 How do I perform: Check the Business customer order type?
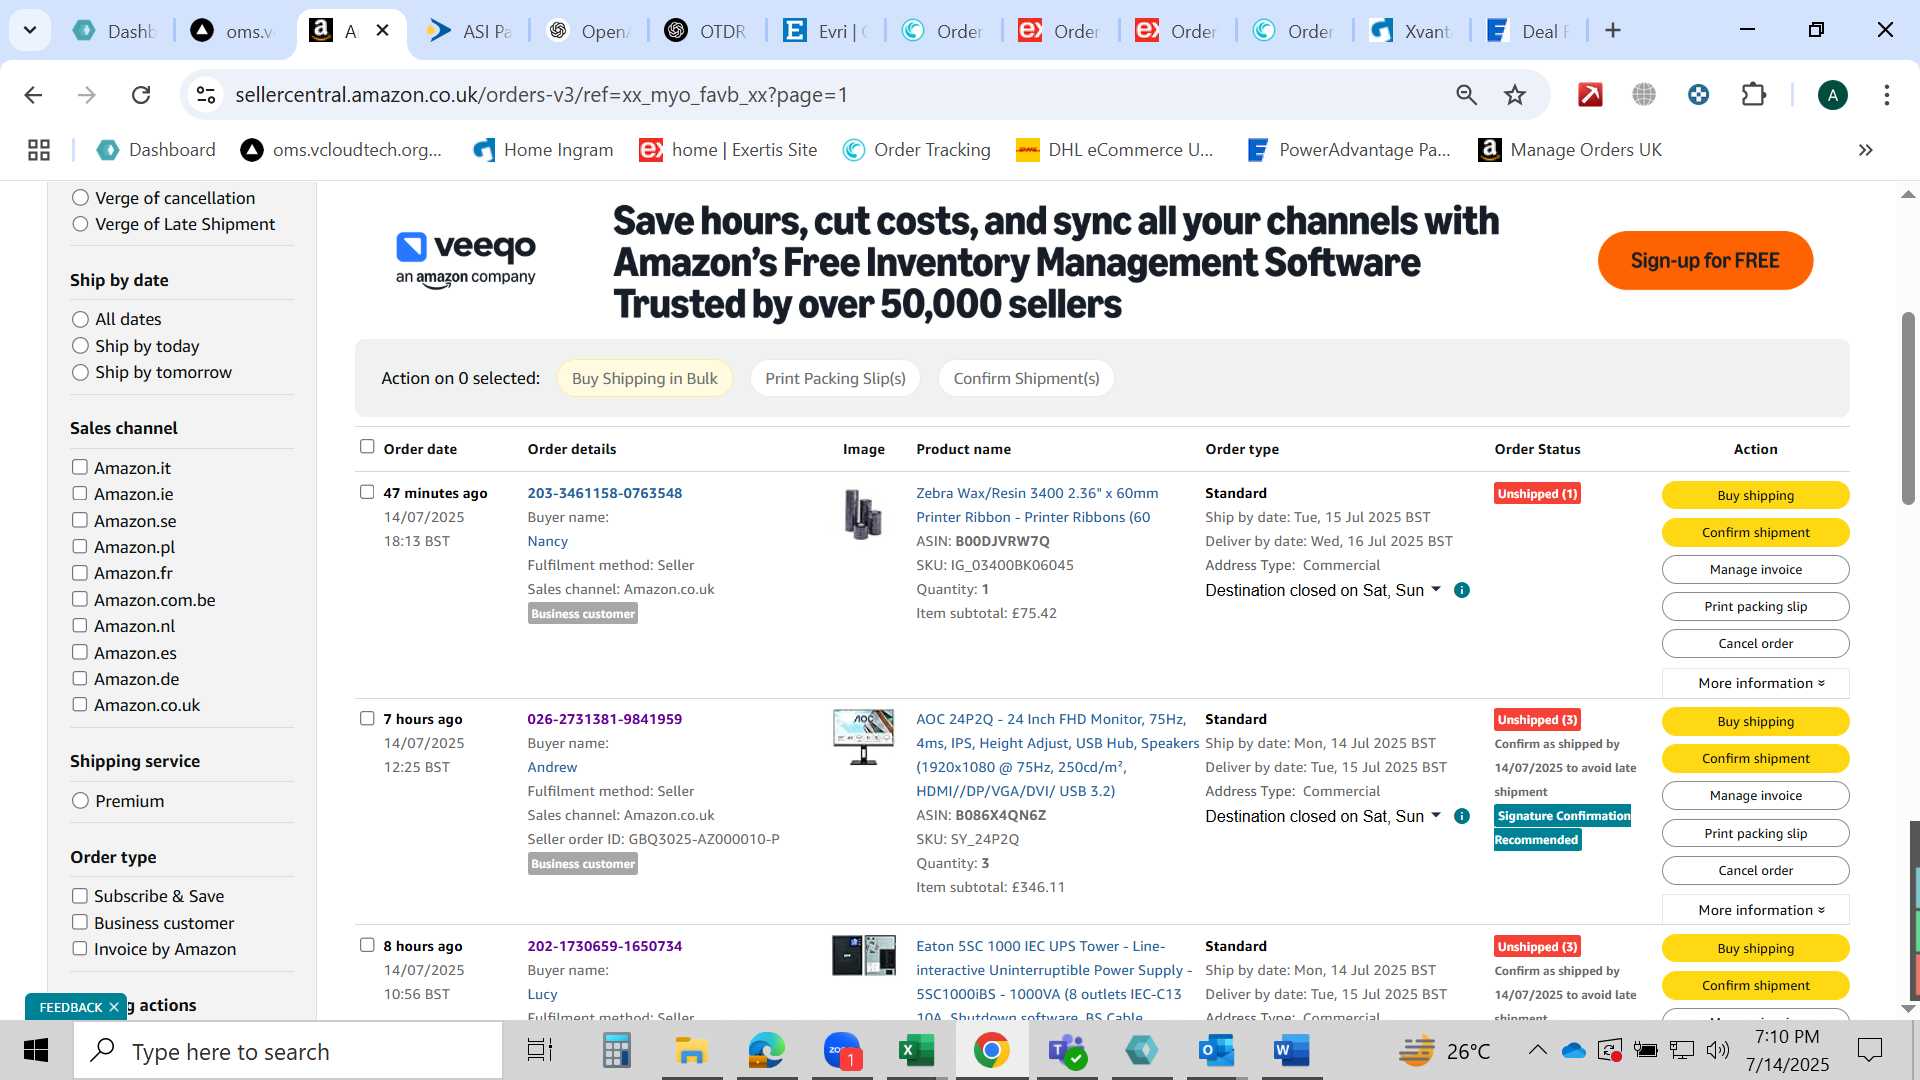(x=79, y=922)
